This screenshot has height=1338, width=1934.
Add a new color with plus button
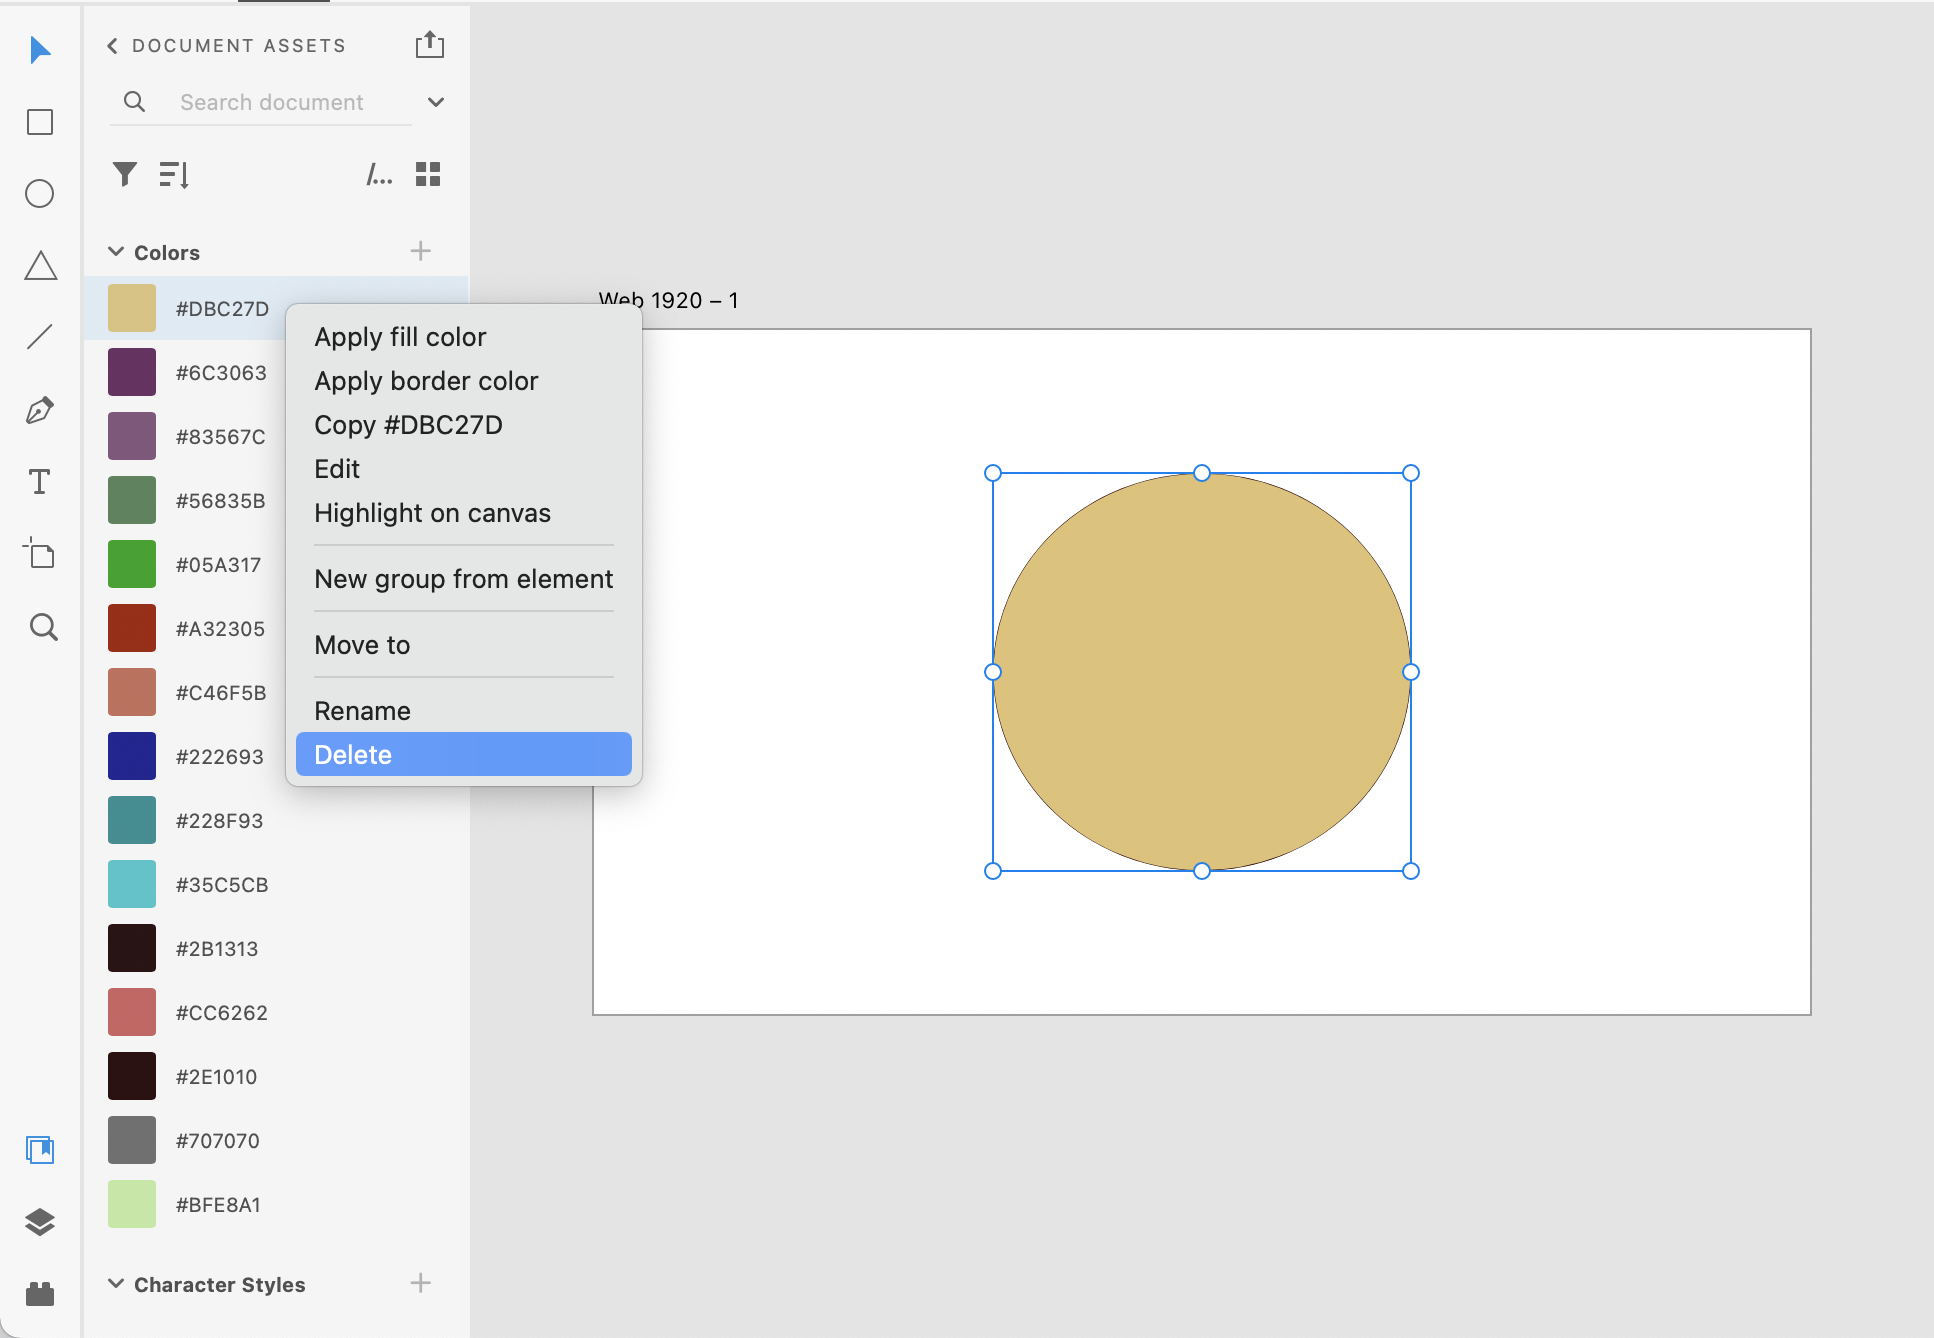(421, 251)
